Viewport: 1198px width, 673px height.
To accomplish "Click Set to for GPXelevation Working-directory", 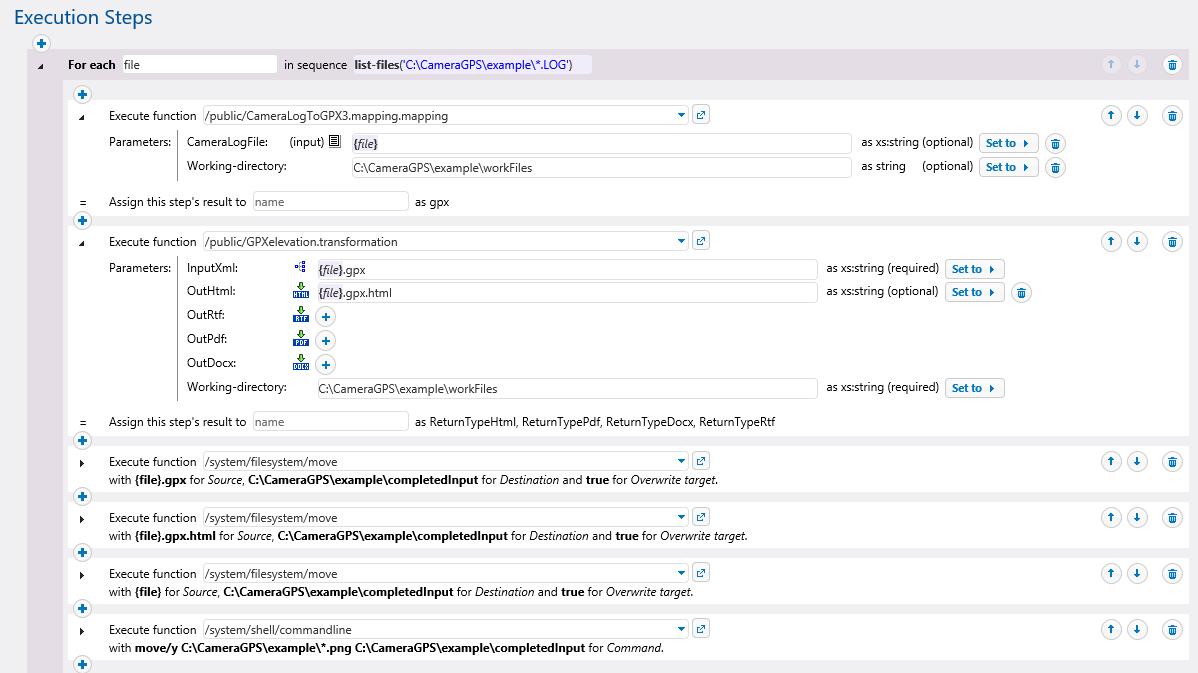I will 974,388.
